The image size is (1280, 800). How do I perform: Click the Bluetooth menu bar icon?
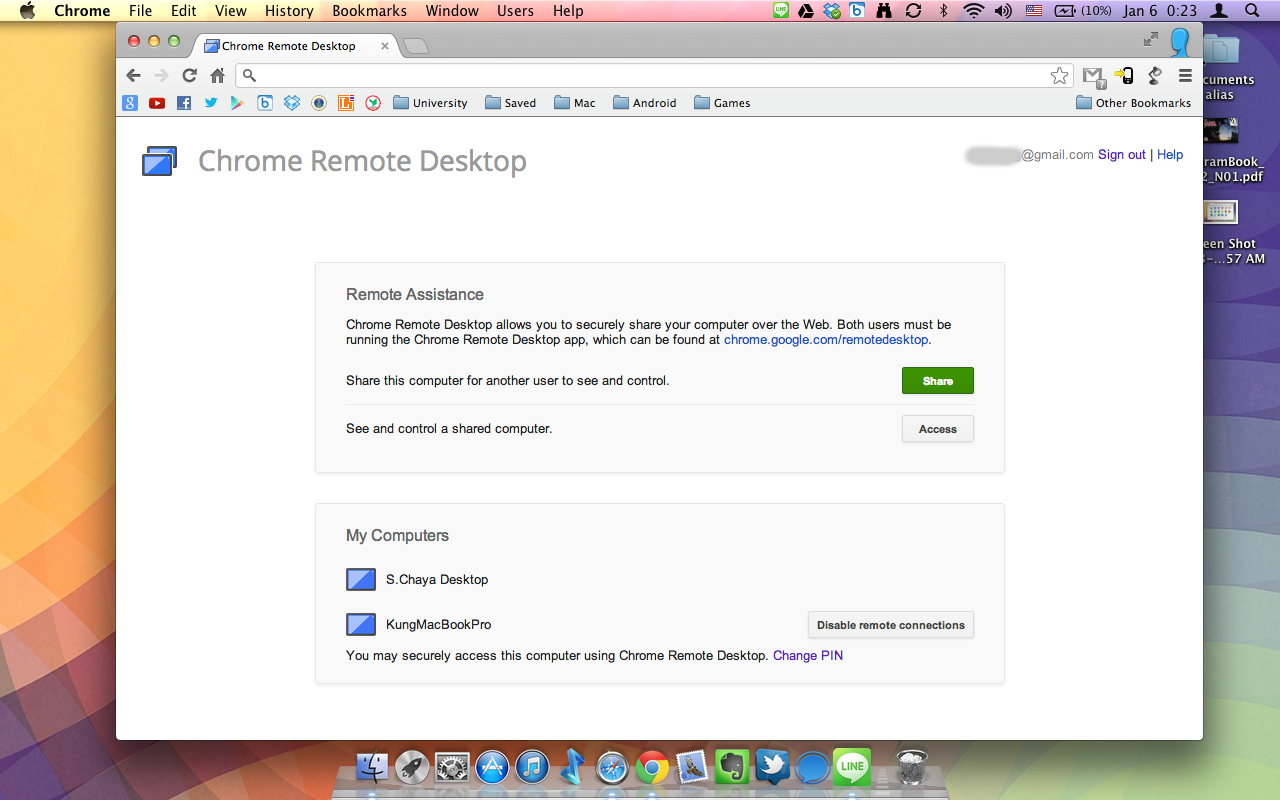943,11
